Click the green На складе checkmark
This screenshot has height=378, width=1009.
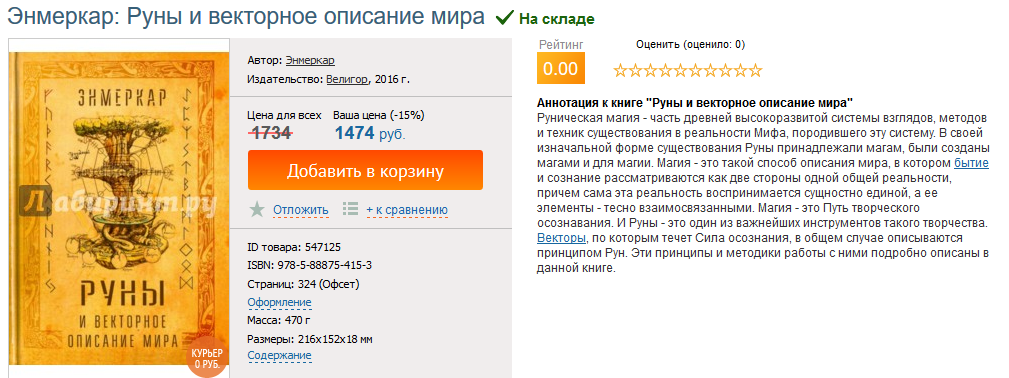pyautogui.click(x=504, y=18)
